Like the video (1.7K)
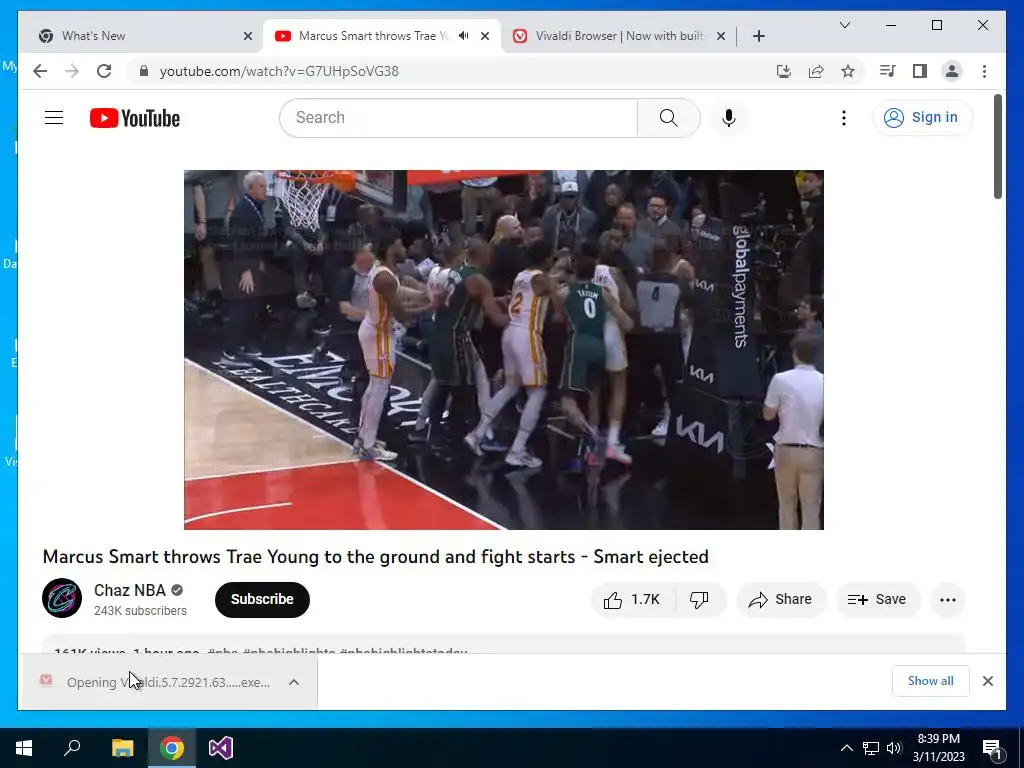The width and height of the screenshot is (1024, 768). pyautogui.click(x=632, y=600)
